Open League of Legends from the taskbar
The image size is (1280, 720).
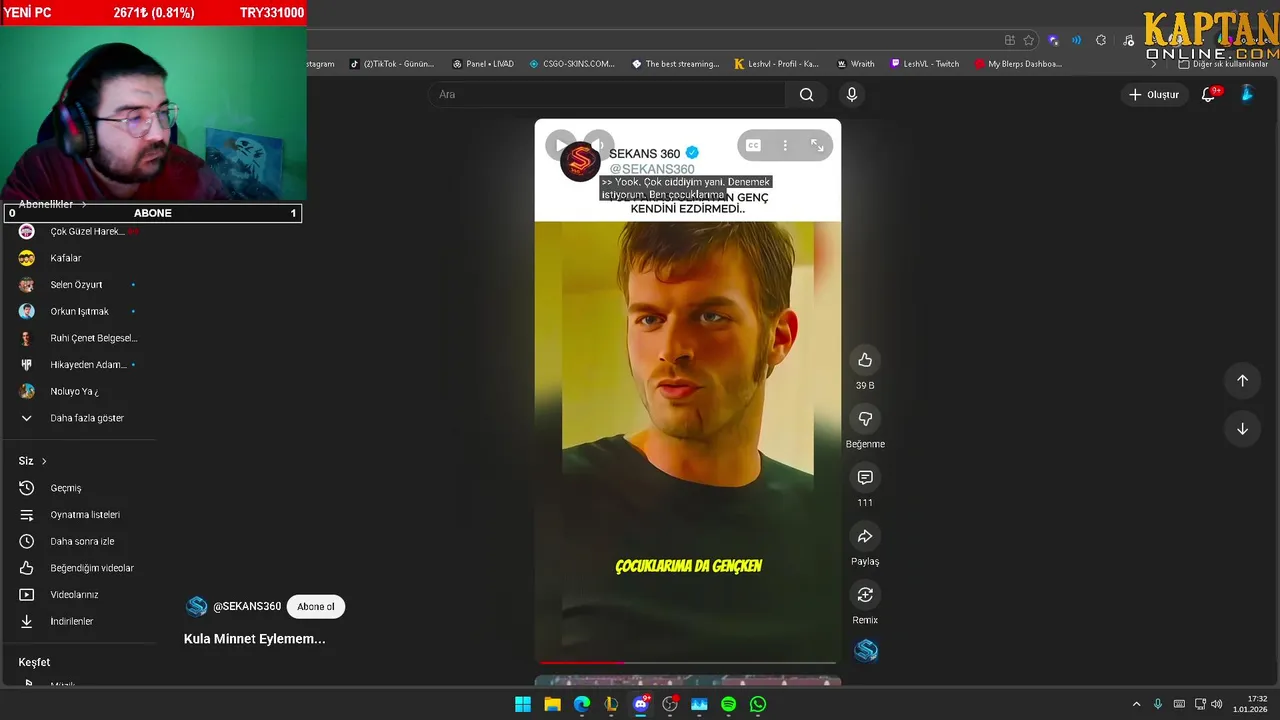(x=611, y=704)
